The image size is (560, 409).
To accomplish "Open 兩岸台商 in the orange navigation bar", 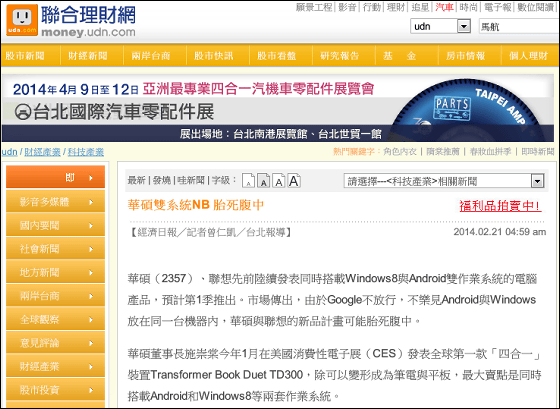I will [151, 56].
